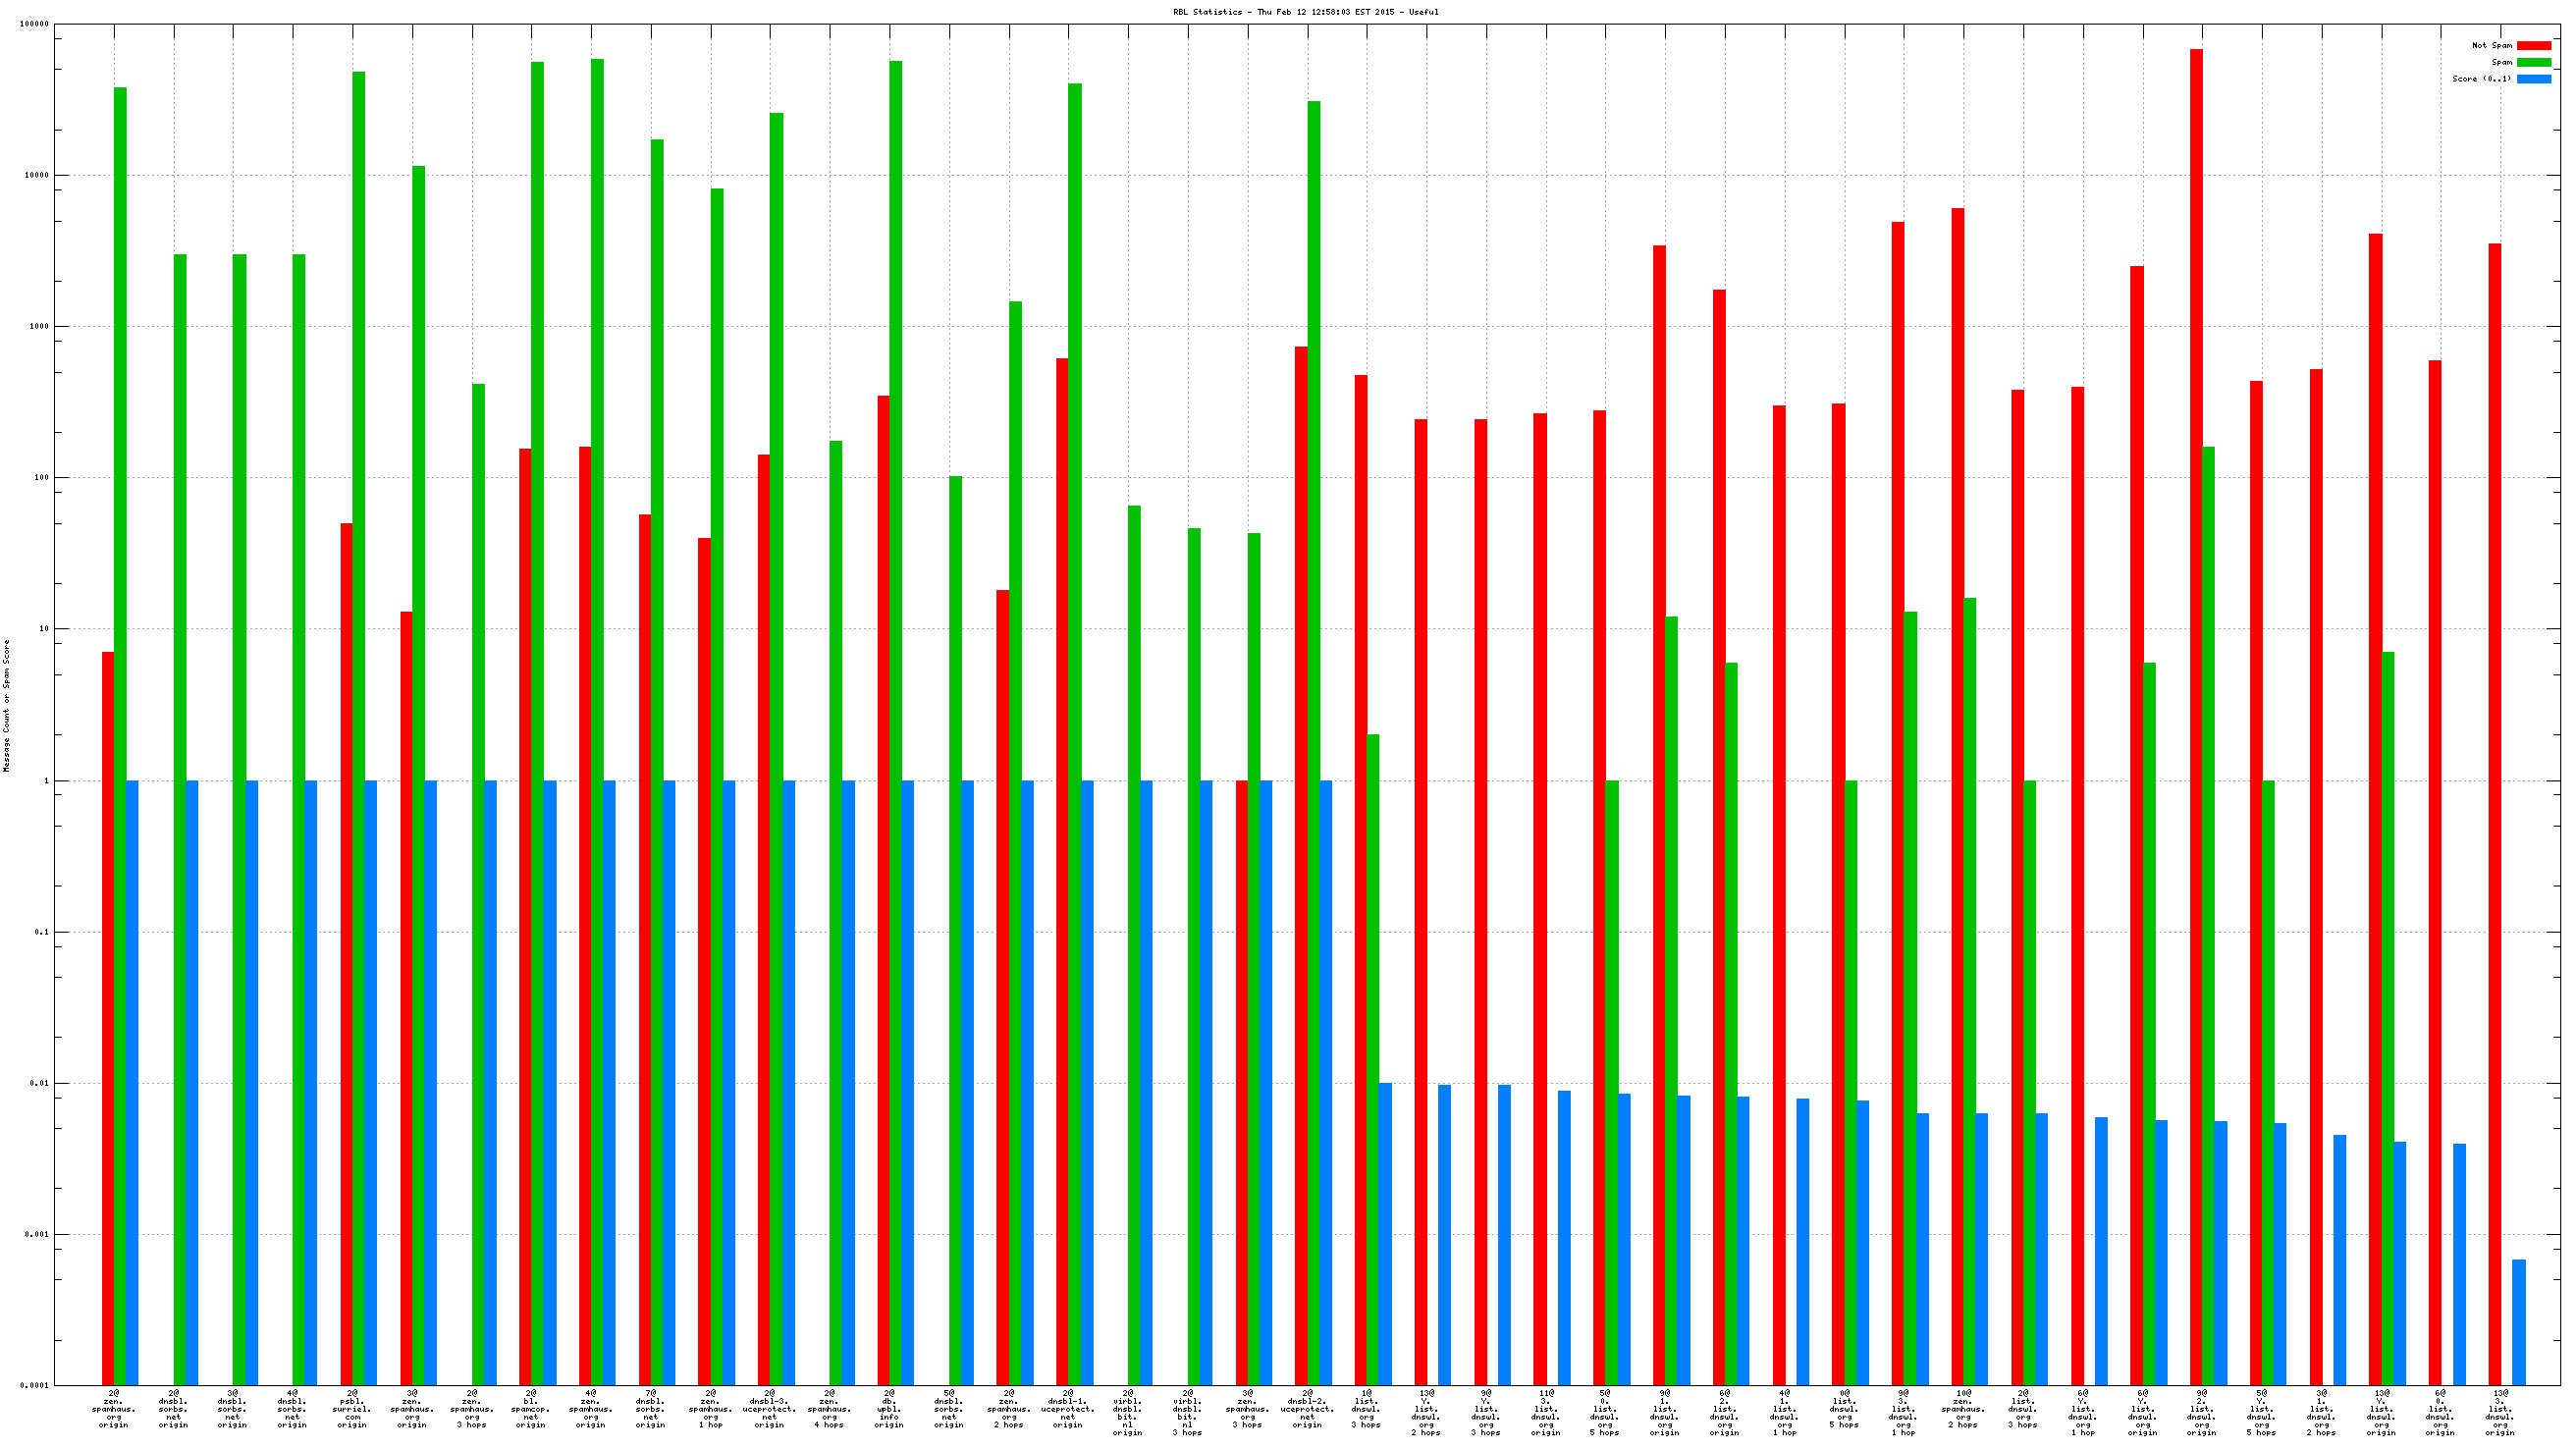
Task: Click the red Not Spam legend swatch
Action: (2533, 45)
